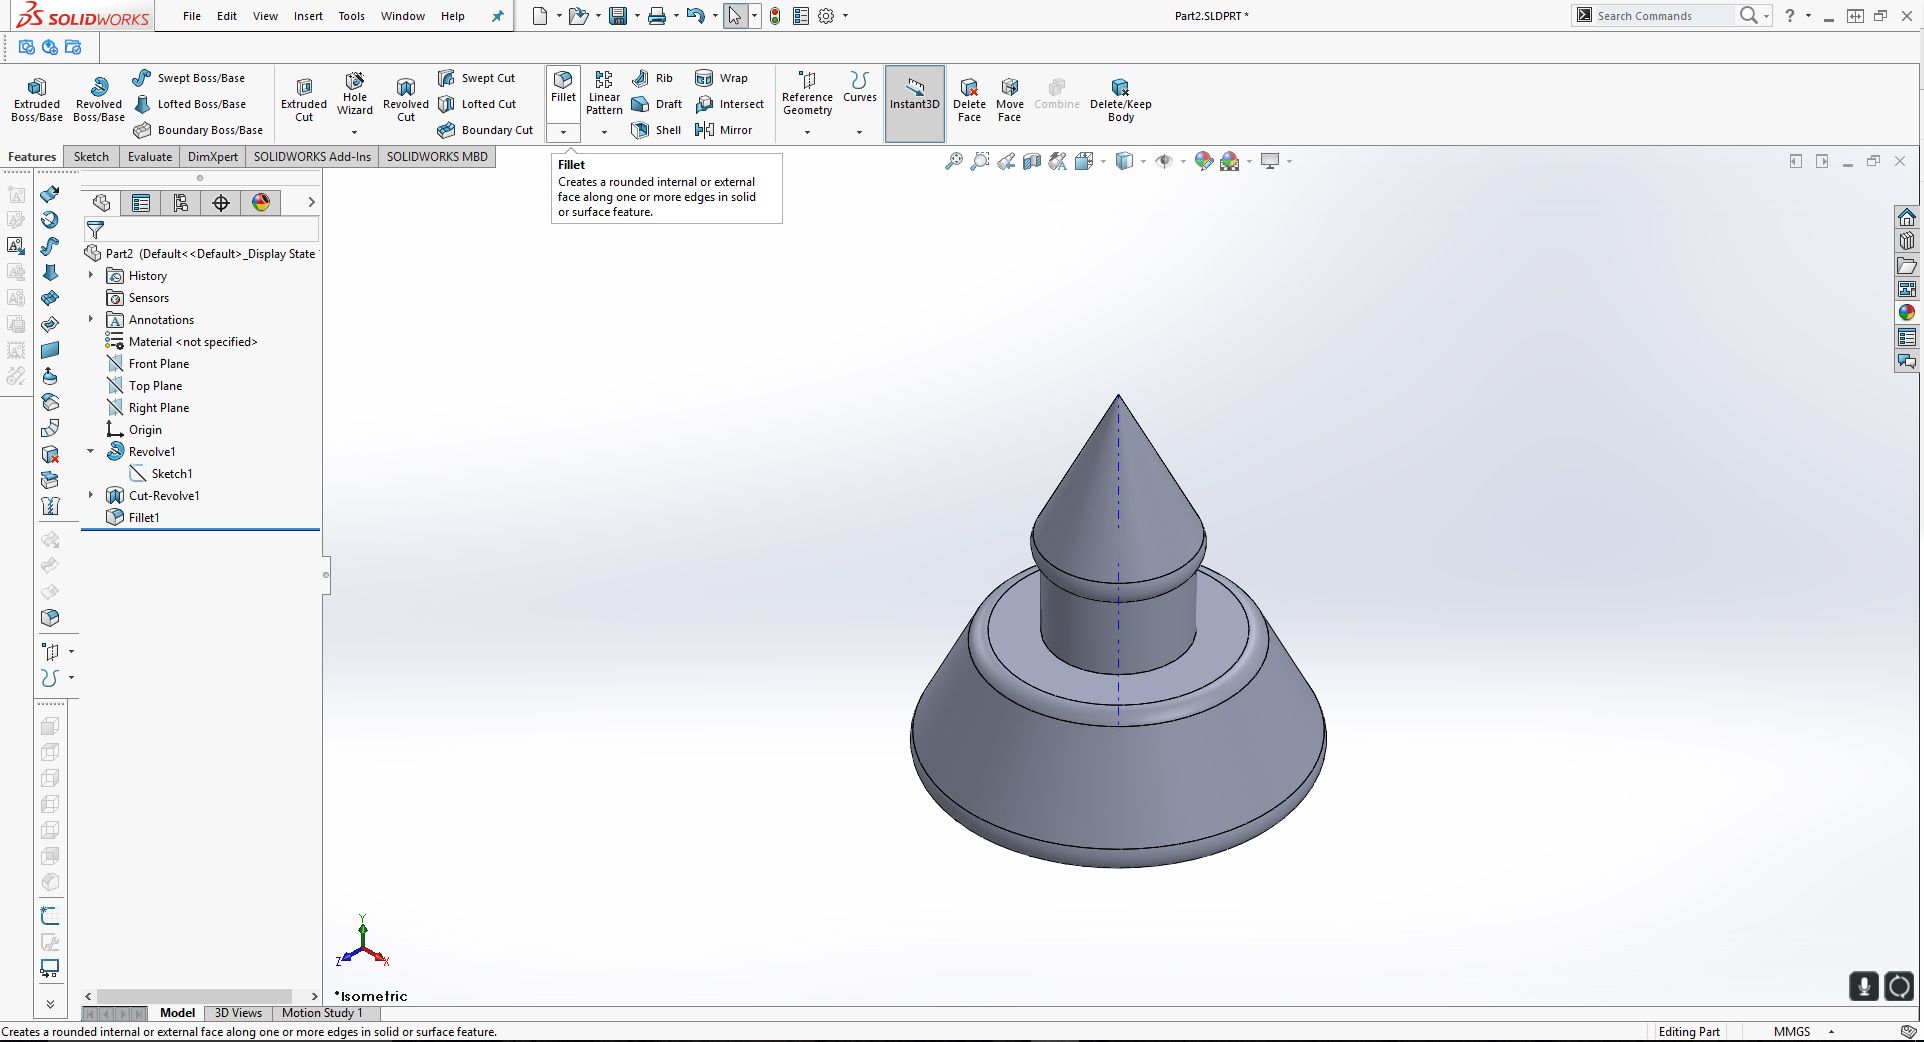Click the MMGS unit system status
This screenshot has height=1042, width=1924.
point(1792,1032)
